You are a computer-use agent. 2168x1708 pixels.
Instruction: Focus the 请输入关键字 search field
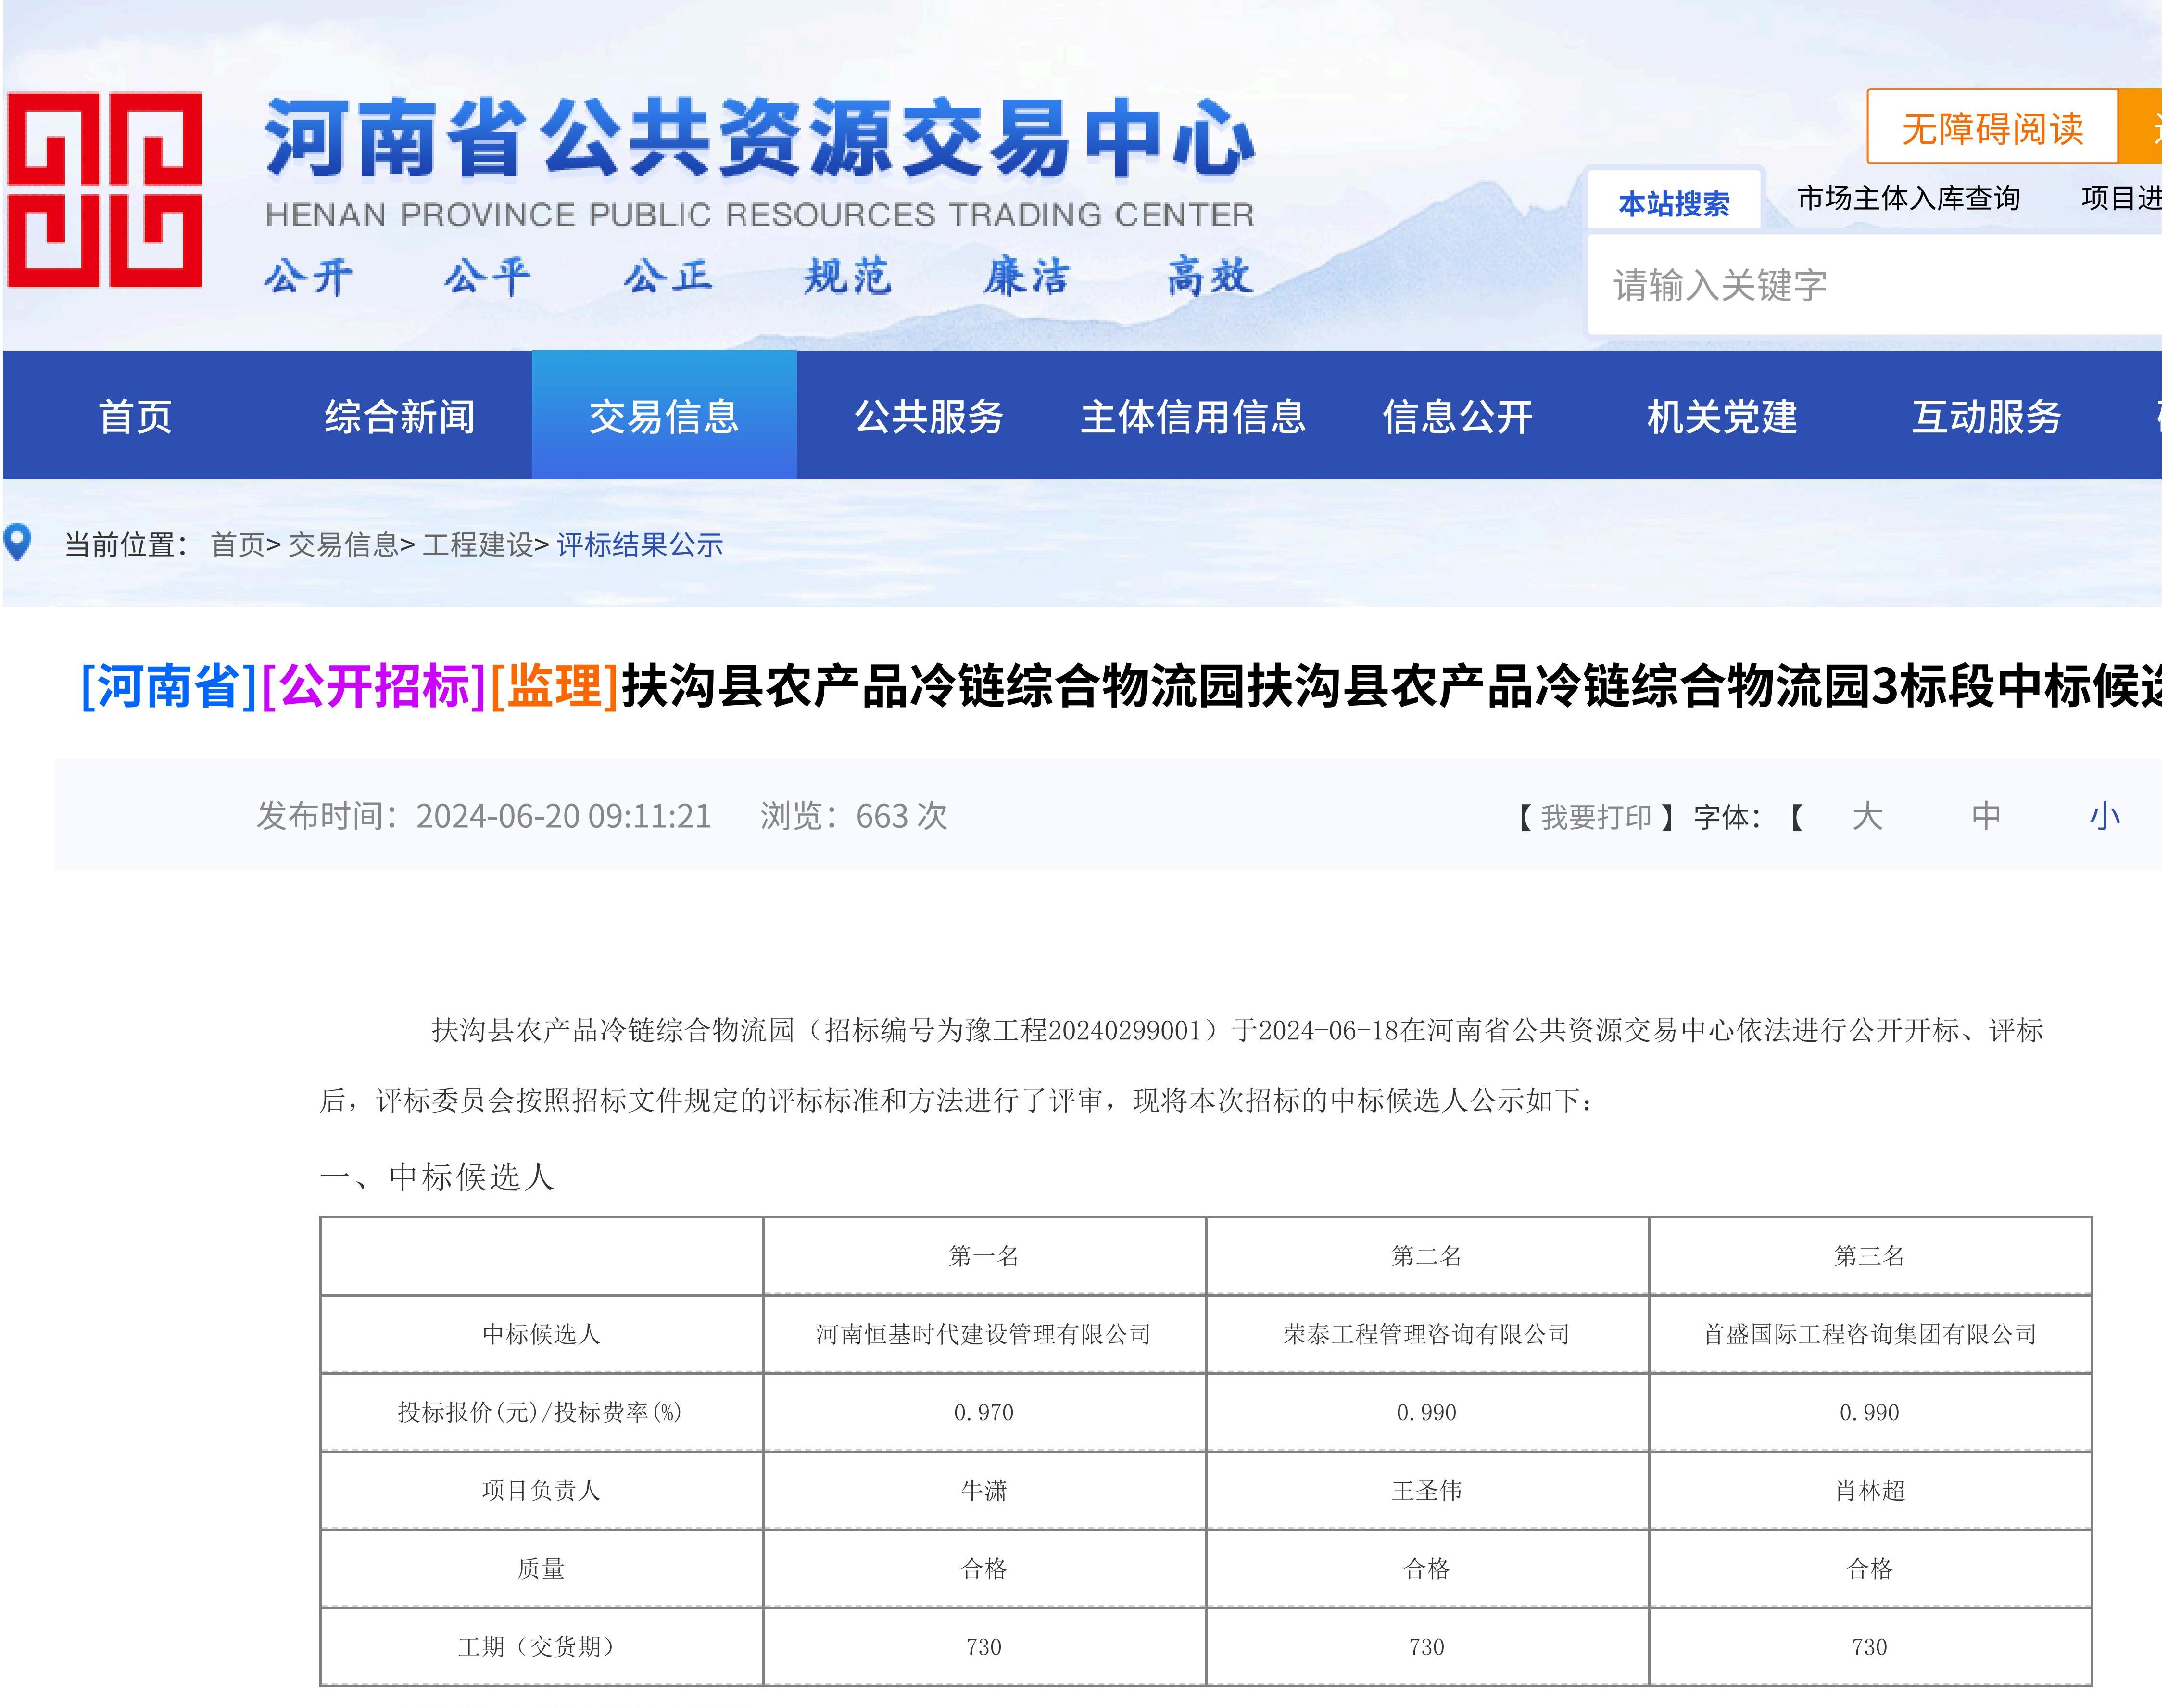1876,286
